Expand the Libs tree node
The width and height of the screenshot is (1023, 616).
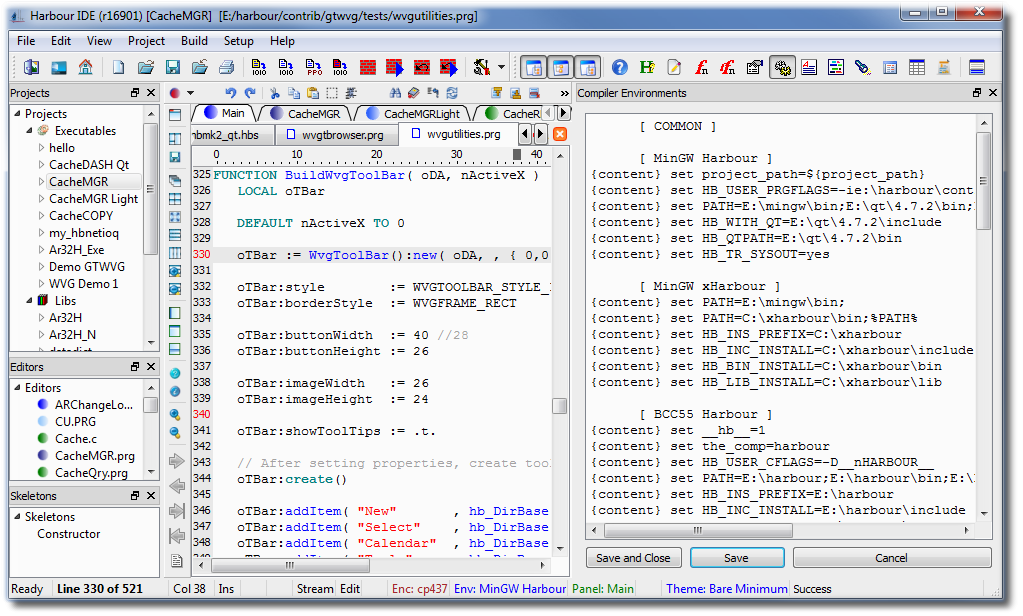click(x=30, y=300)
